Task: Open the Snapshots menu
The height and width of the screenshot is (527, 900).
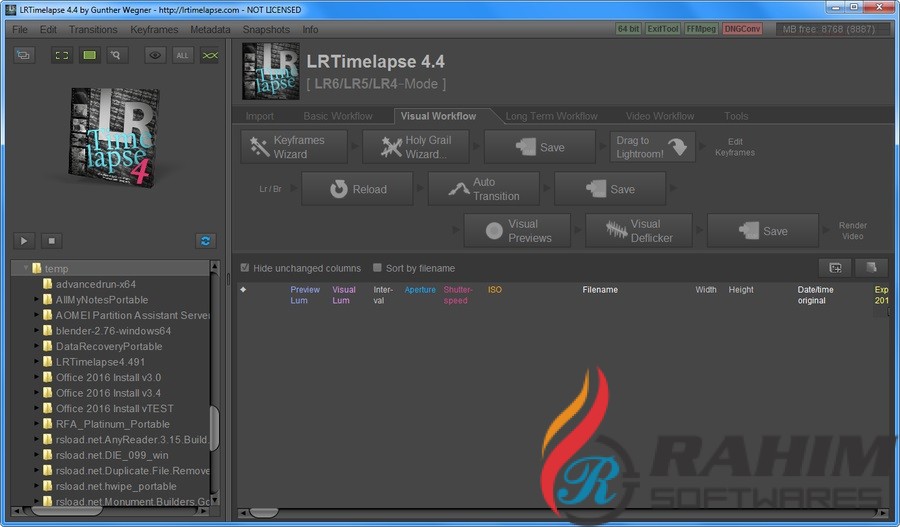Action: pos(266,29)
